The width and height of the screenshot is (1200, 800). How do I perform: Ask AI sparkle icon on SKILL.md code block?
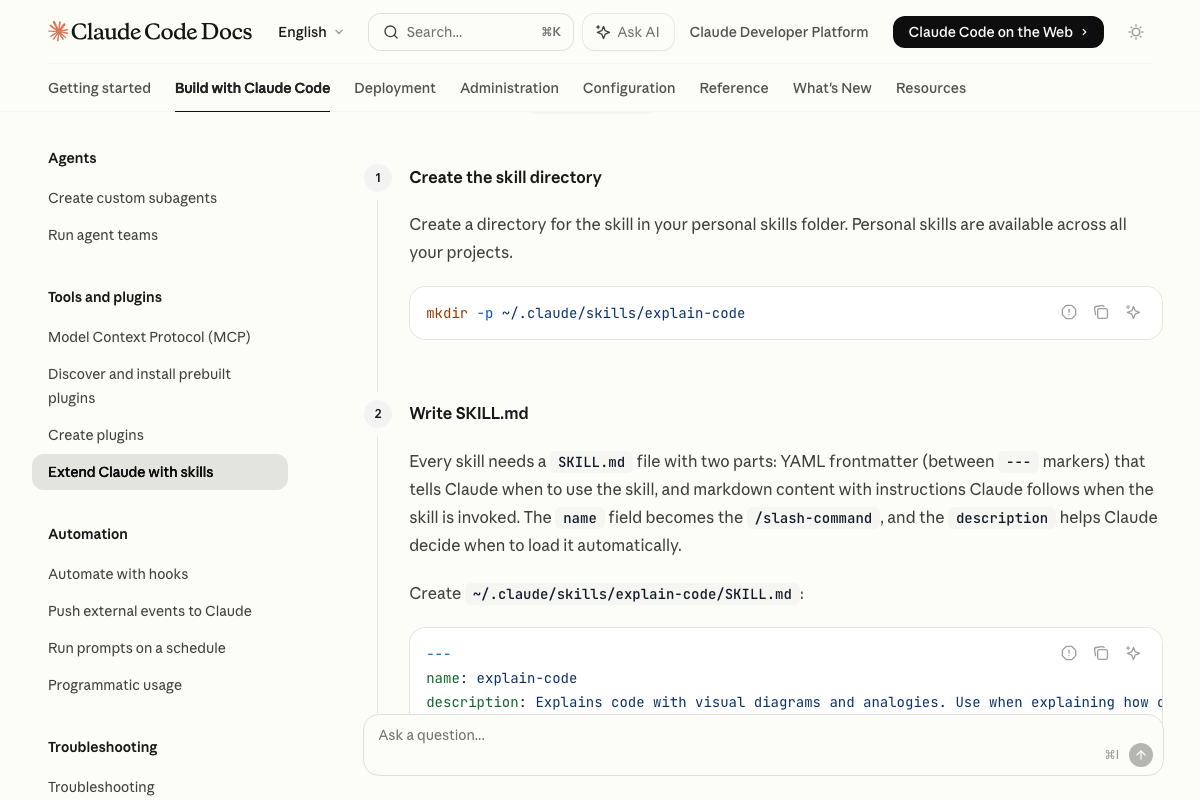1133,653
